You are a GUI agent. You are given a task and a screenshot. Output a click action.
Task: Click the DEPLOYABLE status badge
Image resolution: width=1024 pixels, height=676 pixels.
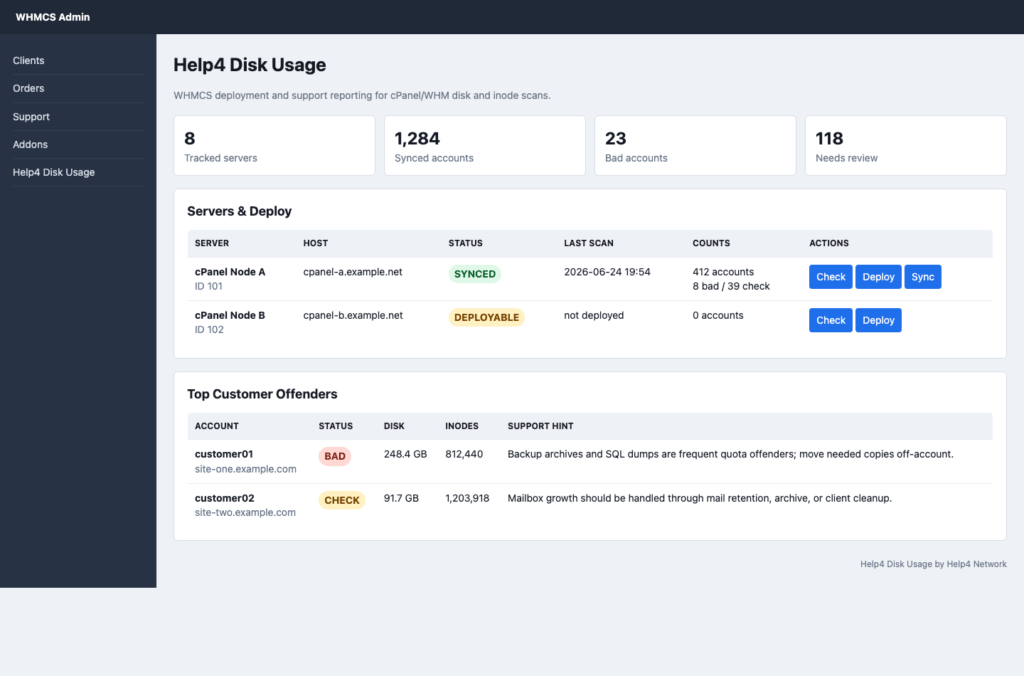click(x=487, y=317)
